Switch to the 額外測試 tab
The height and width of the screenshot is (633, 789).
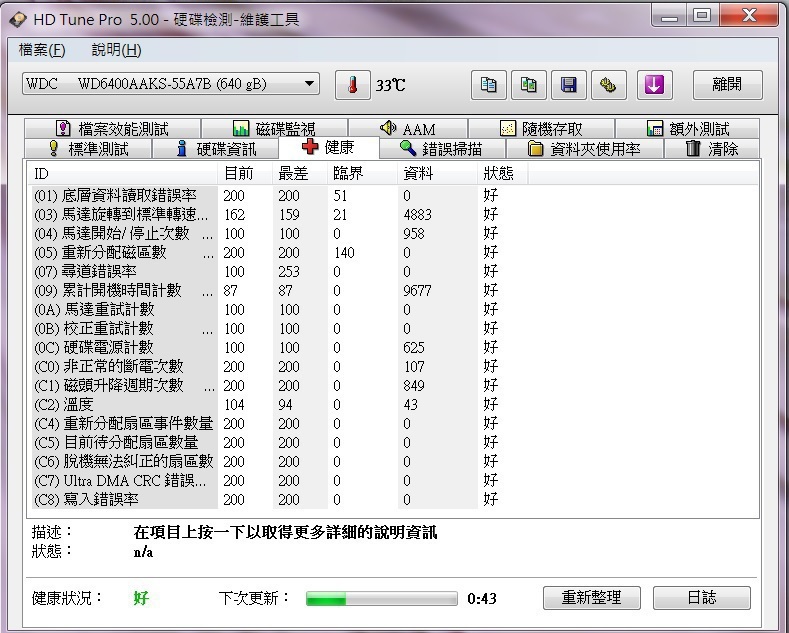click(687, 128)
